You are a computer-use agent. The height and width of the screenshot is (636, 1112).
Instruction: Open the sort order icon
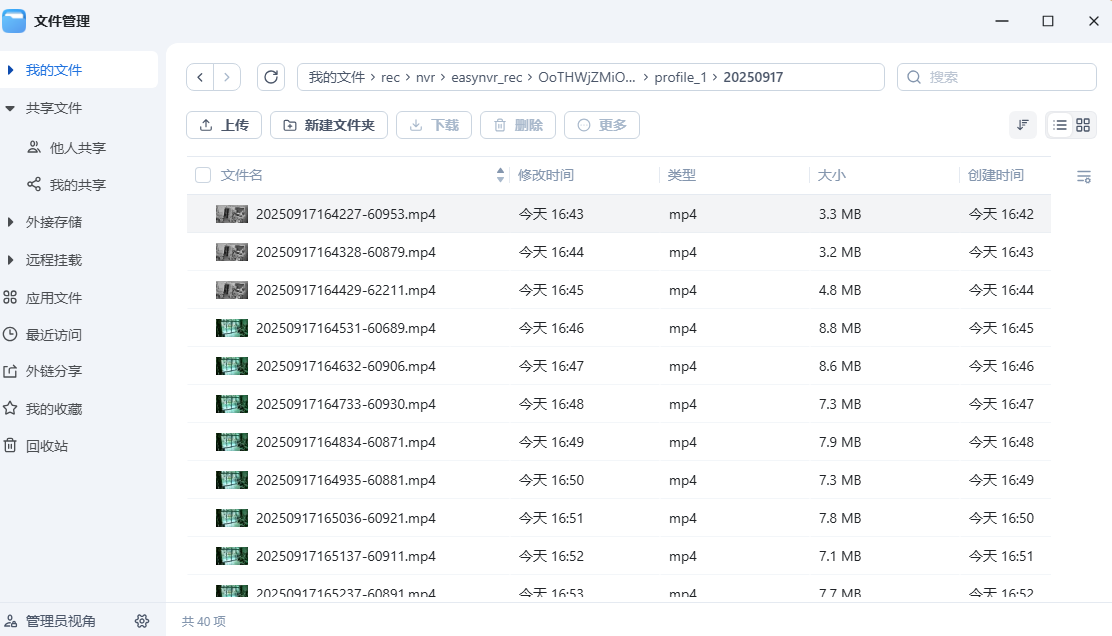[1022, 125]
